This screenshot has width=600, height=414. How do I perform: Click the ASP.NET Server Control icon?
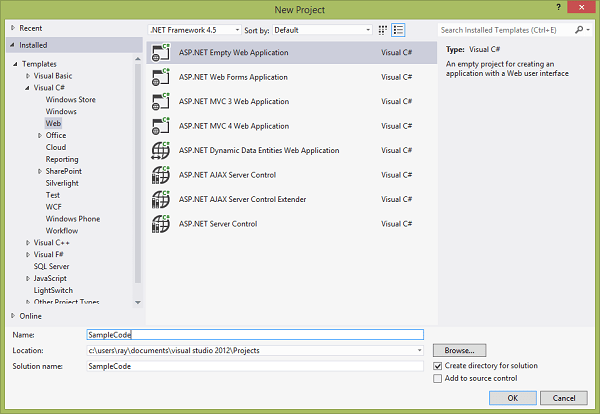[160, 224]
